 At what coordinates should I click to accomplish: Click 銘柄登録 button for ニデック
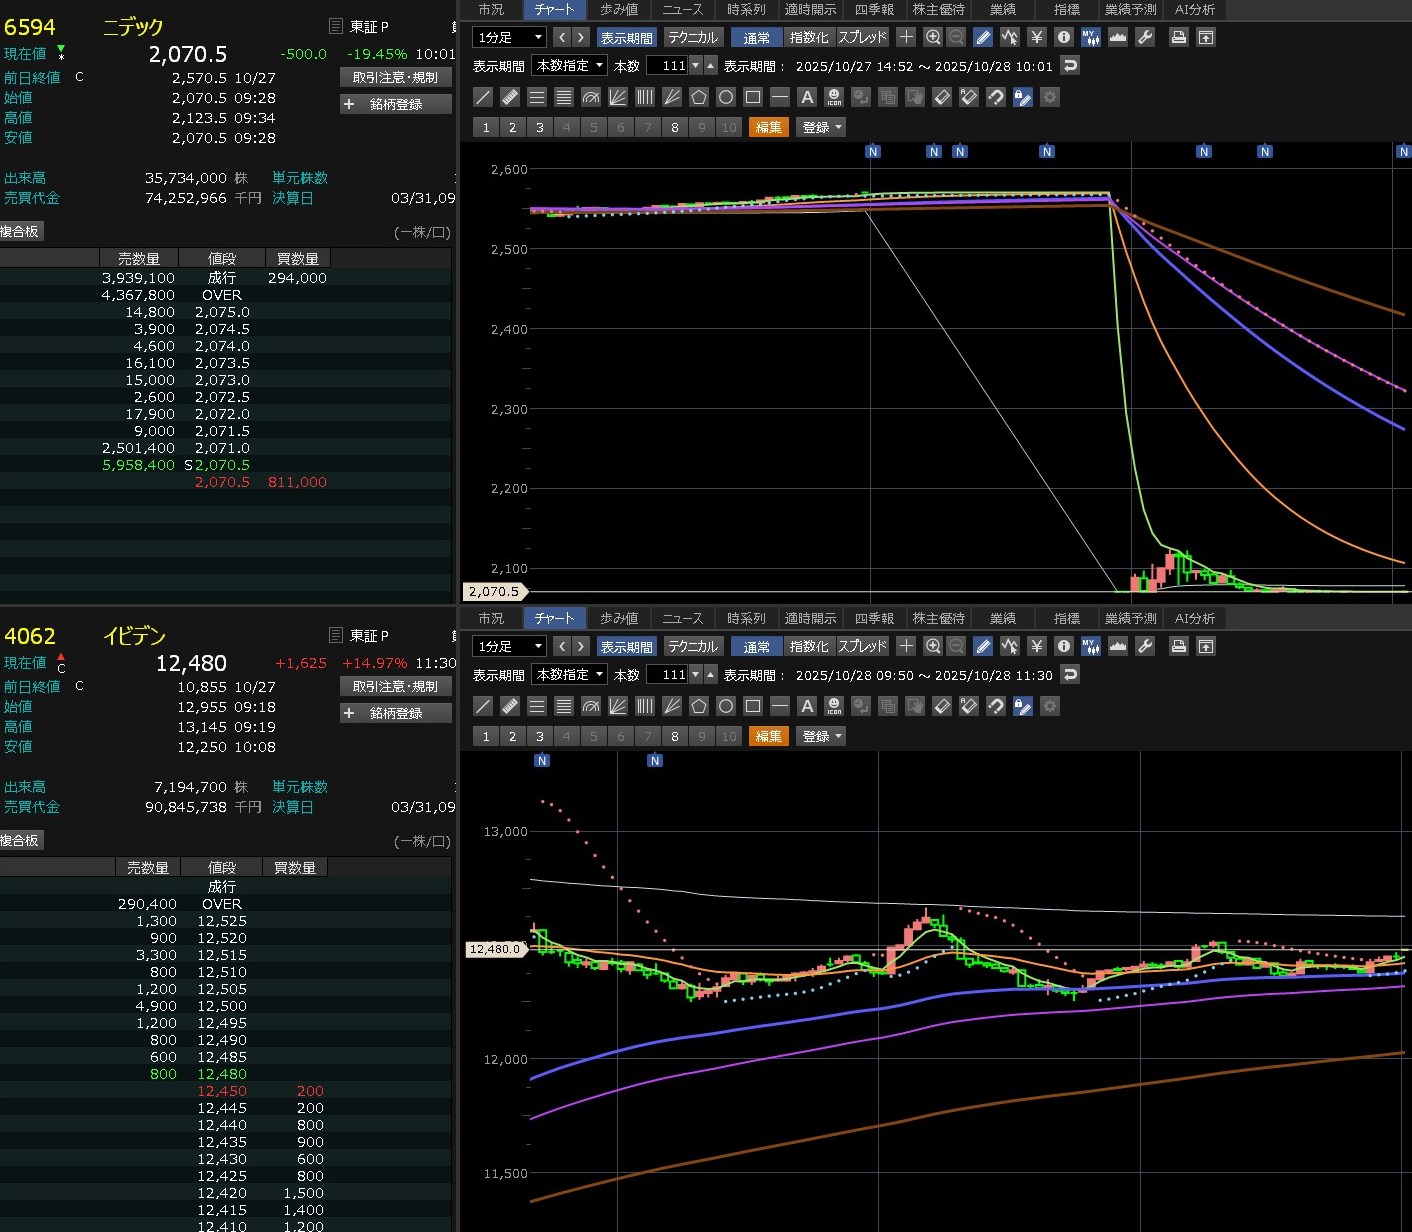coord(396,104)
